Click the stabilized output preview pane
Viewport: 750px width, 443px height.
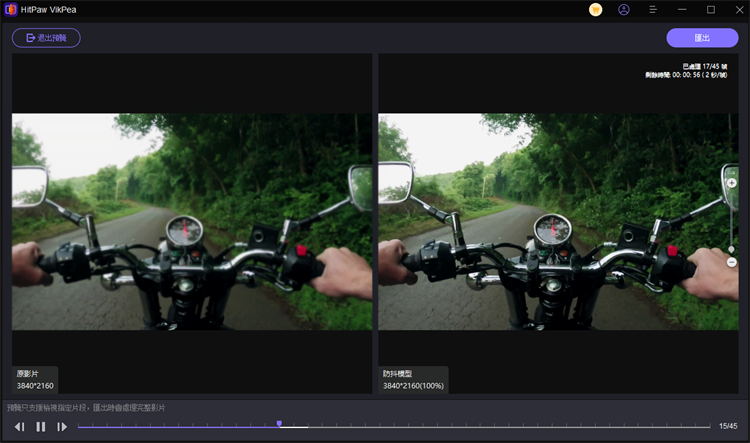[x=550, y=221]
